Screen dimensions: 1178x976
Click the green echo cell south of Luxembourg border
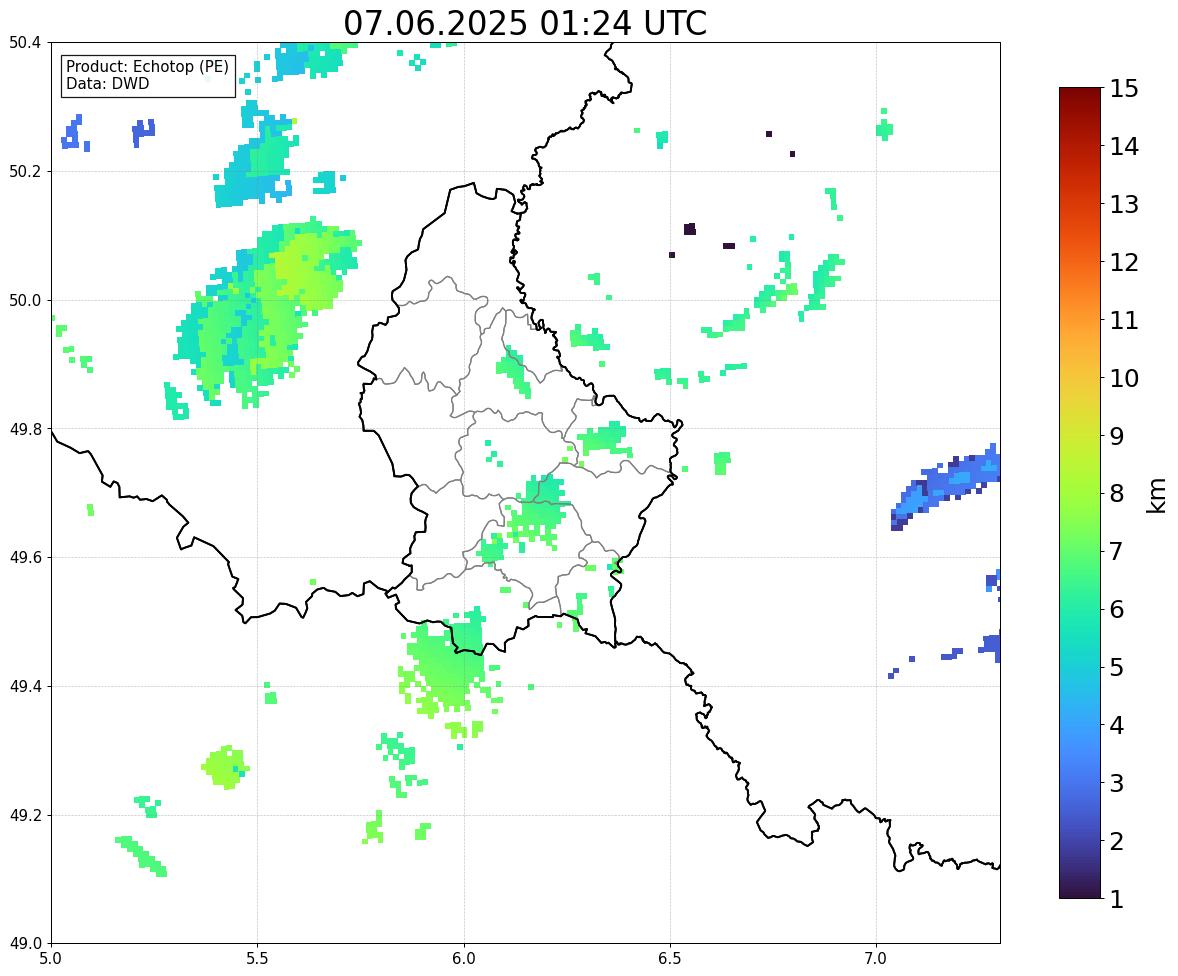[446, 665]
